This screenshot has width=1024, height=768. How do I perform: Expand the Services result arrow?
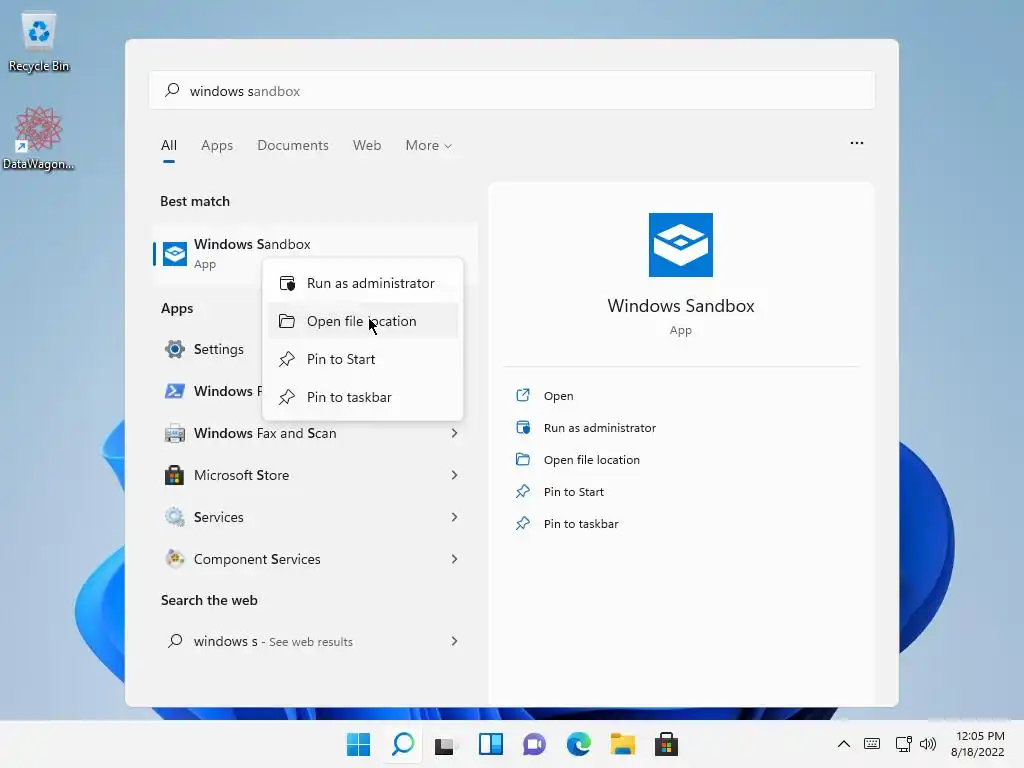(455, 517)
